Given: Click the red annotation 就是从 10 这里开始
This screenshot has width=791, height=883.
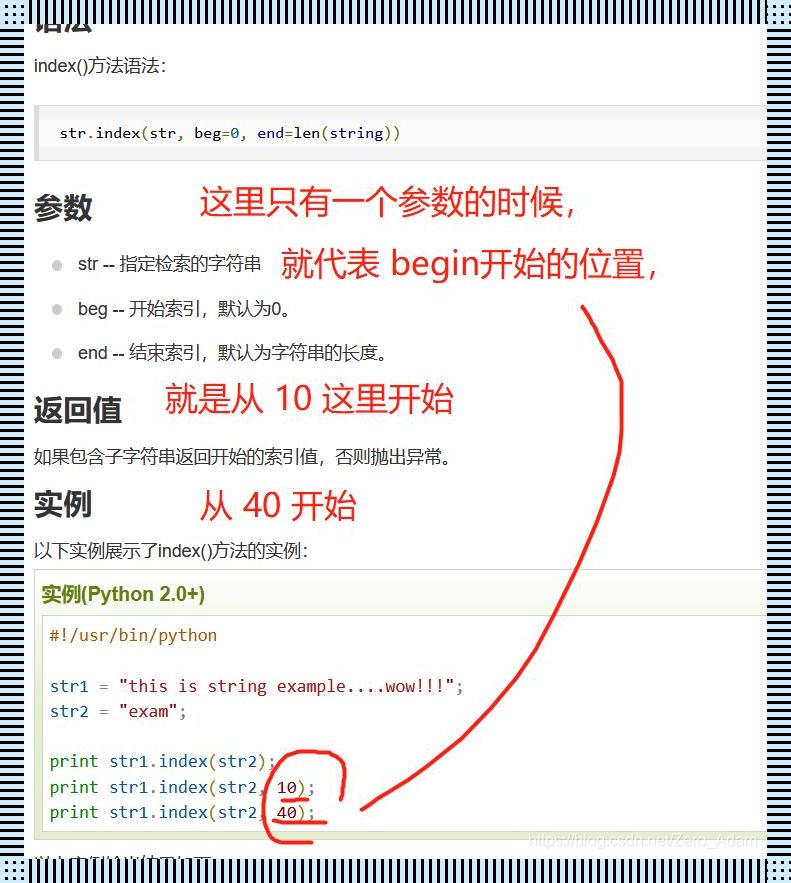Looking at the screenshot, I should (309, 399).
